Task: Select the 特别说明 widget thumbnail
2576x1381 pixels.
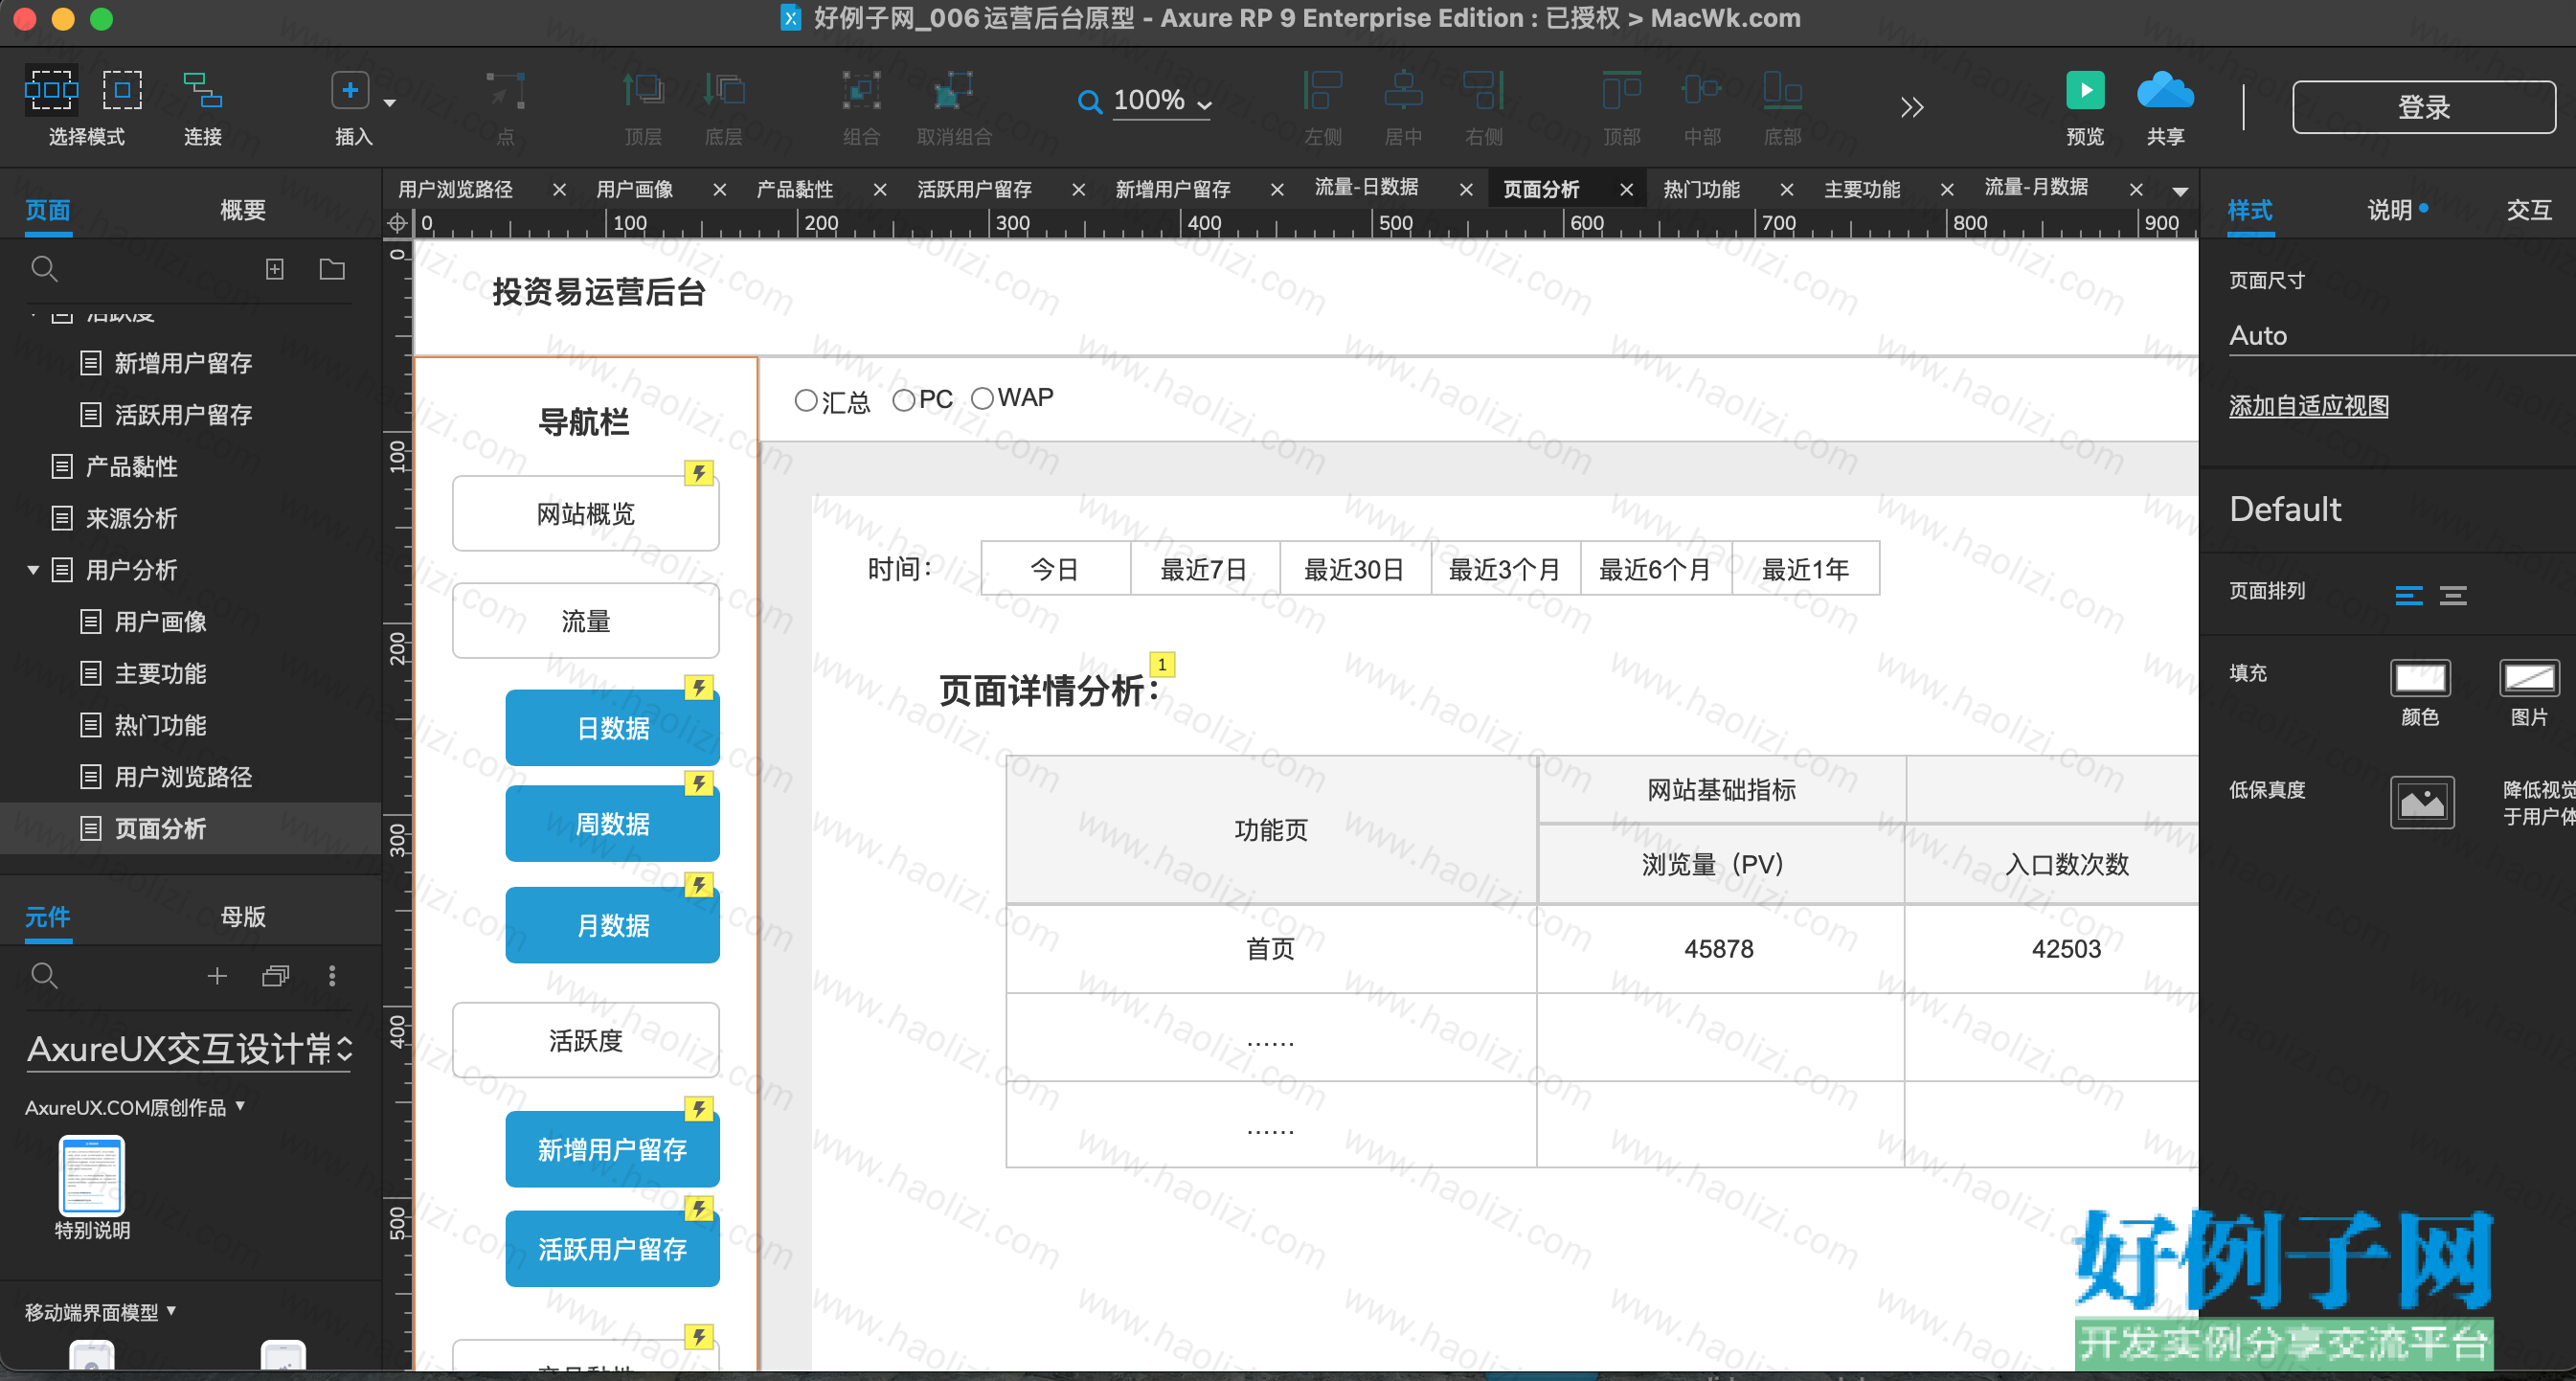Action: (92, 1176)
